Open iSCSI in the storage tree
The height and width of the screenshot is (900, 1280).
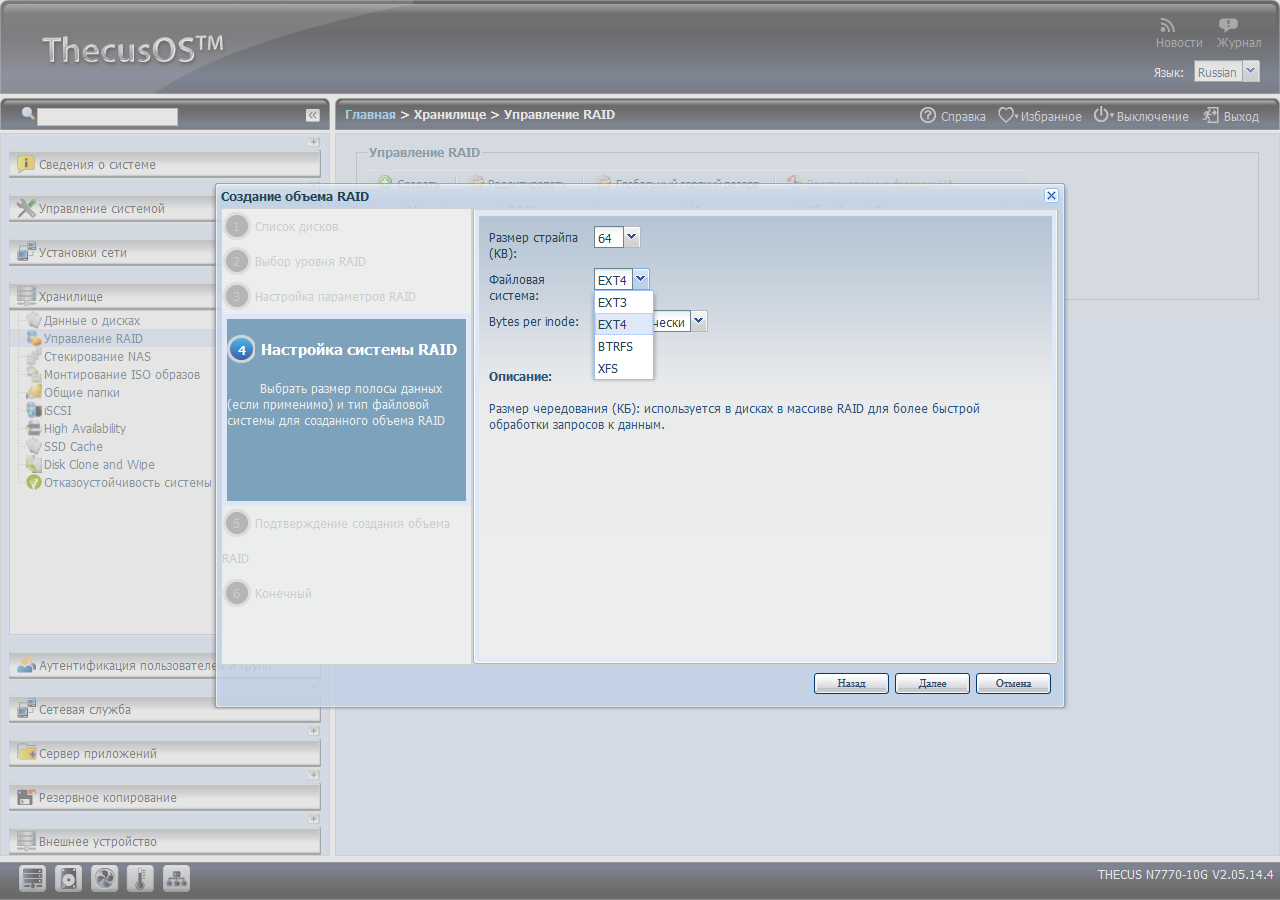click(58, 411)
